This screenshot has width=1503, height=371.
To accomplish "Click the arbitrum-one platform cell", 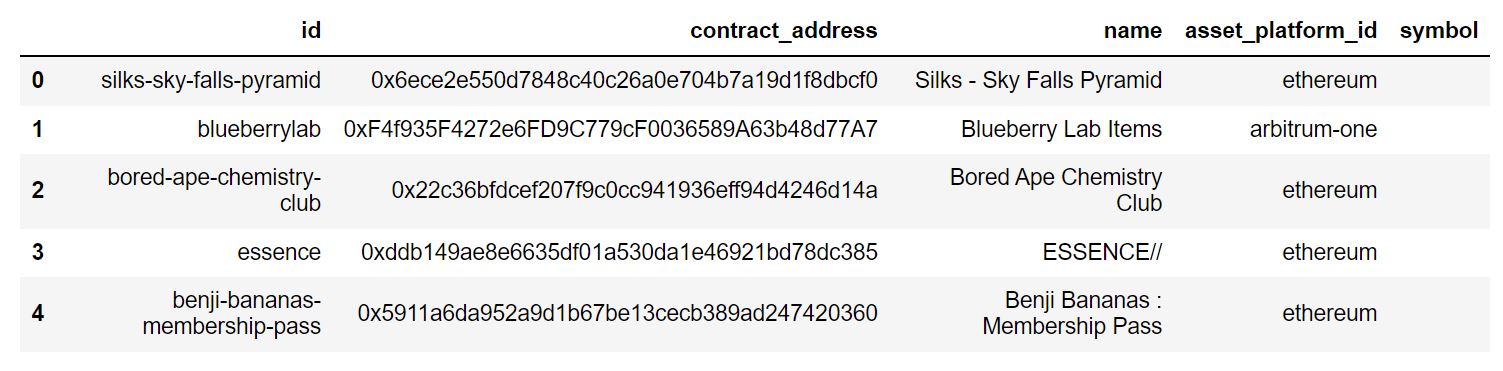I will coord(1313,129).
